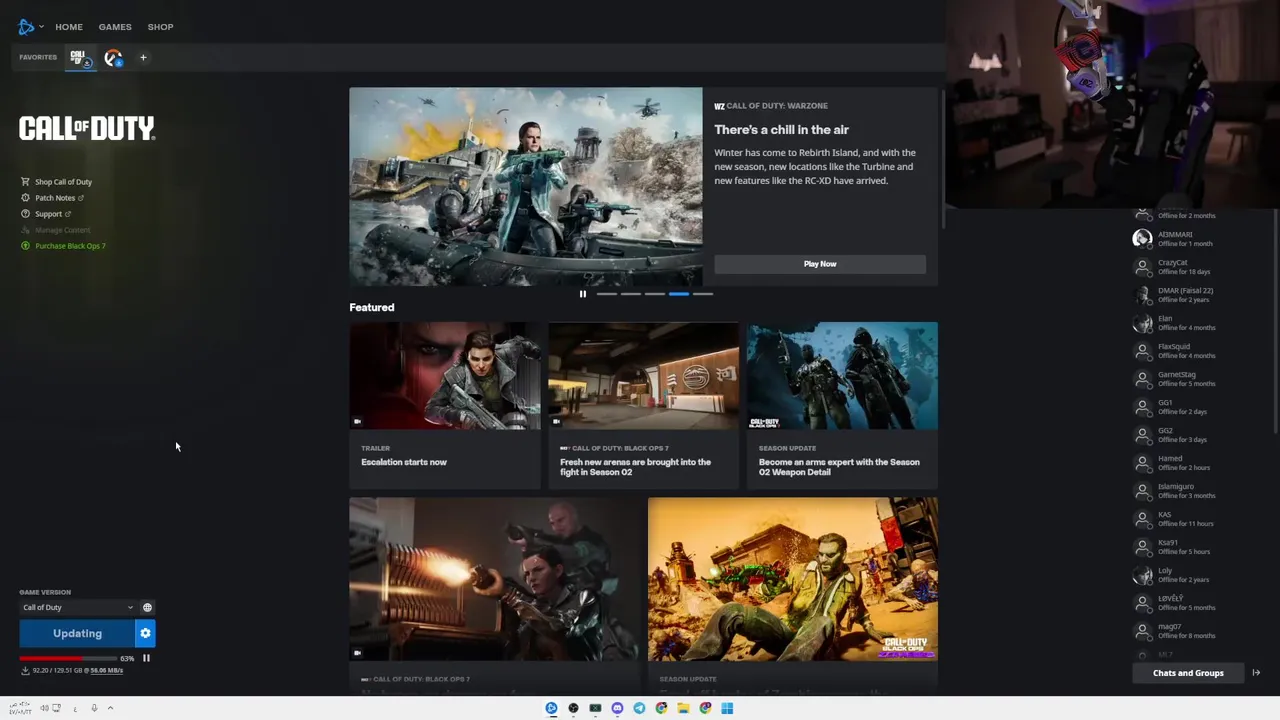Open Season 02 Weapon Detail card

point(842,405)
